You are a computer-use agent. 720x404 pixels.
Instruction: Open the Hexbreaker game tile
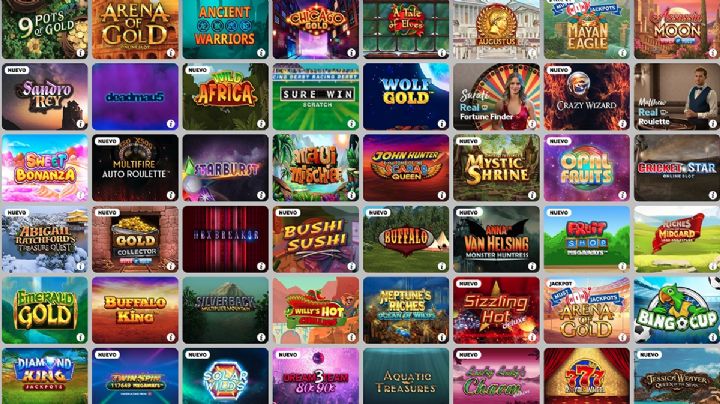click(225, 239)
